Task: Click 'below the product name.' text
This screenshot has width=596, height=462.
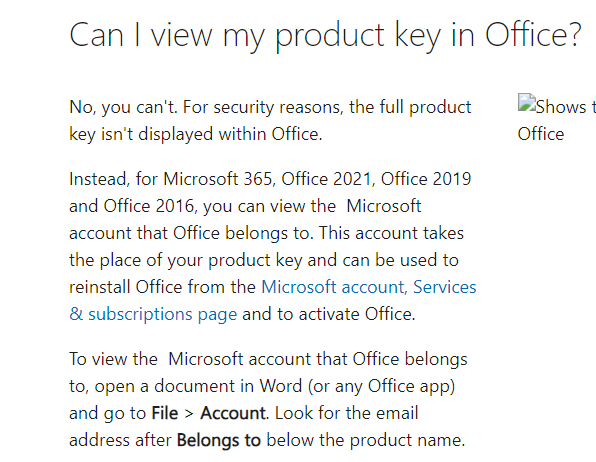Action: [x=366, y=440]
